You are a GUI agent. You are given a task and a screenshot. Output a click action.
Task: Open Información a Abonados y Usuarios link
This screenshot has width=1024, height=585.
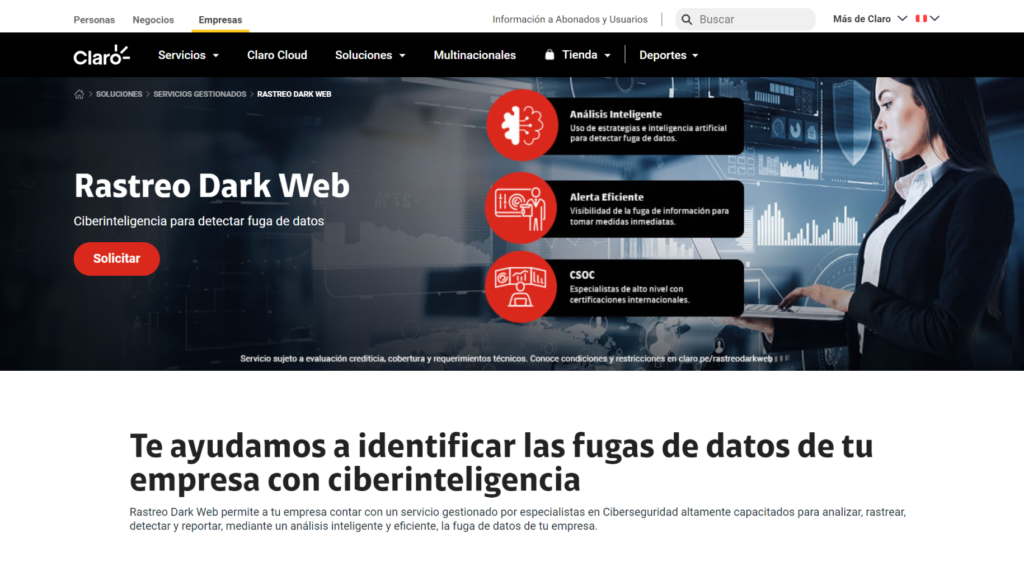(x=569, y=19)
